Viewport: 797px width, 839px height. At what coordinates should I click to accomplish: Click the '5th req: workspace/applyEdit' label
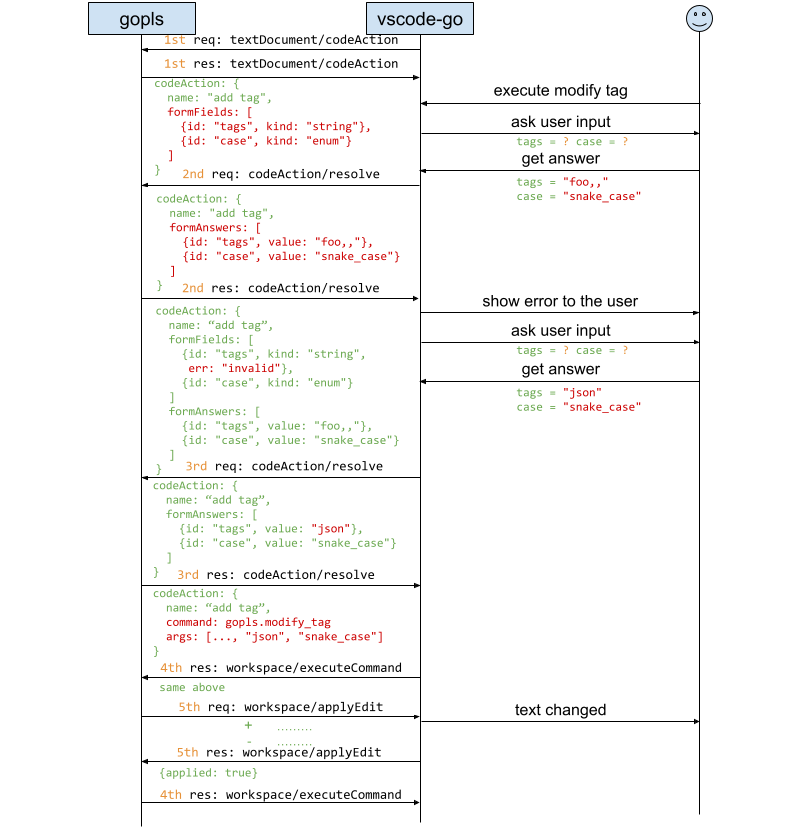point(281,707)
